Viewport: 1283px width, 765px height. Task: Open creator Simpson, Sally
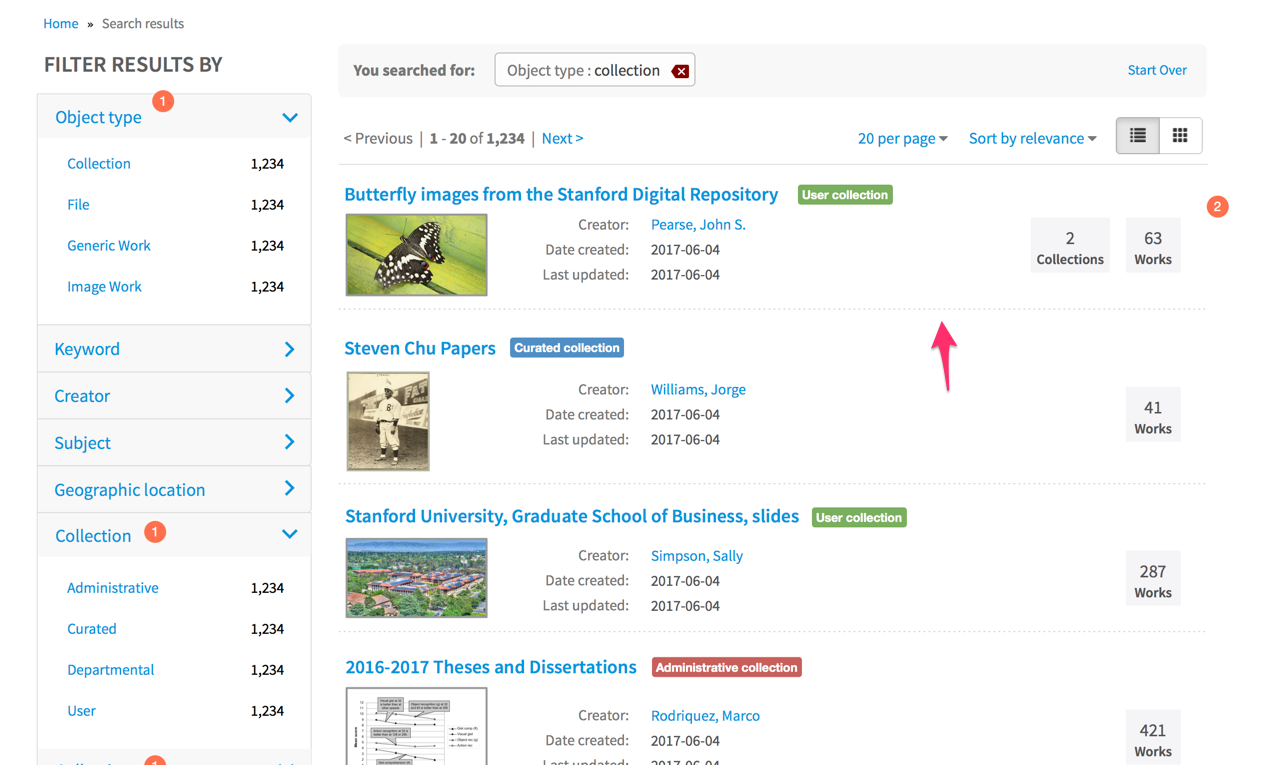click(697, 556)
